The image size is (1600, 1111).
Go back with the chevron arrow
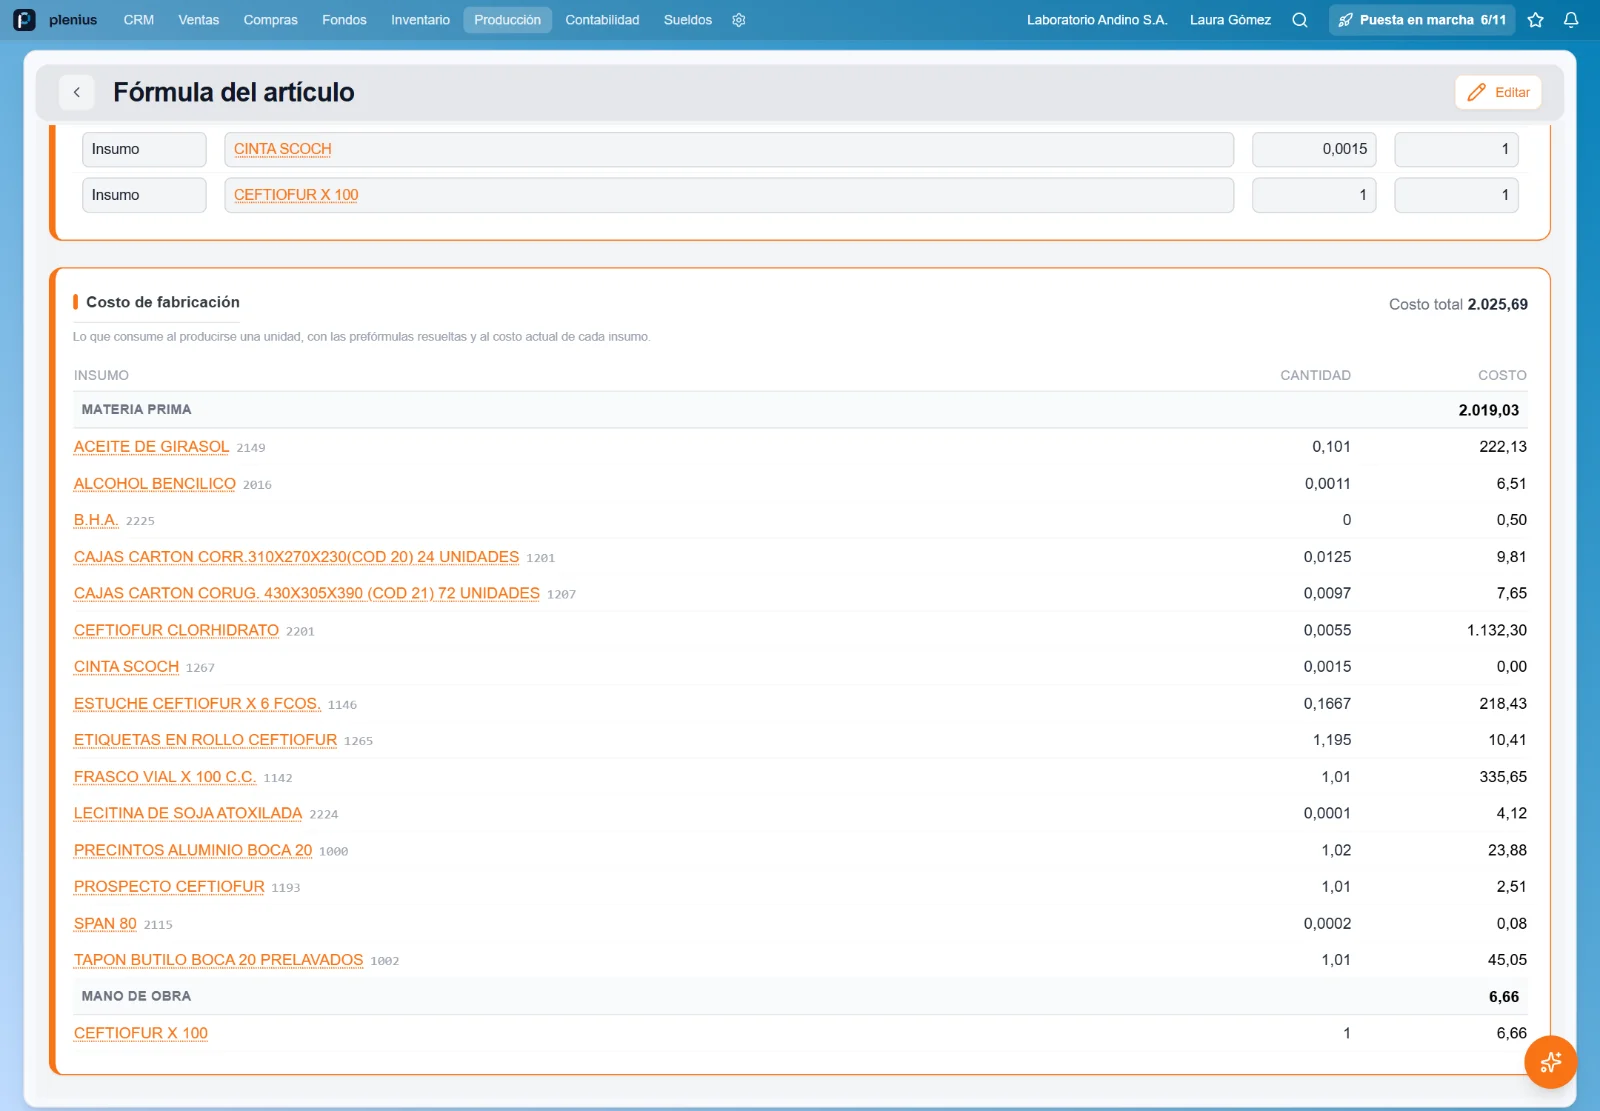point(77,92)
